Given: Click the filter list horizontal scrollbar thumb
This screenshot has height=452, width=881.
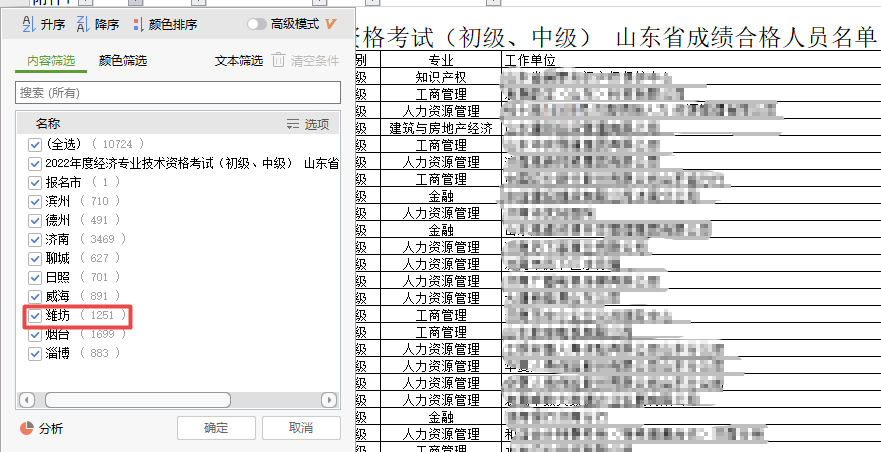Looking at the screenshot, I should 138,400.
